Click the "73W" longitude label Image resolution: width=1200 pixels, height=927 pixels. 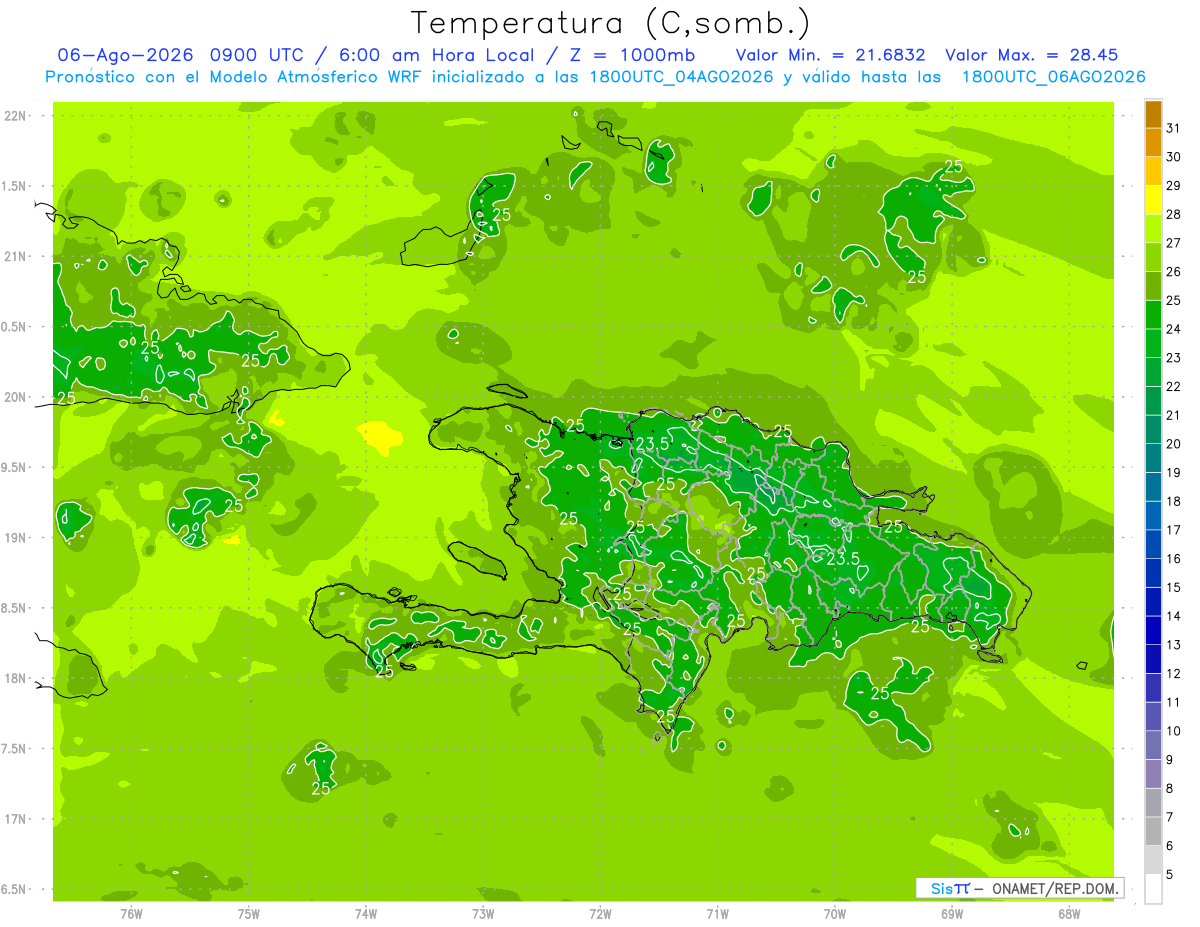[x=483, y=913]
